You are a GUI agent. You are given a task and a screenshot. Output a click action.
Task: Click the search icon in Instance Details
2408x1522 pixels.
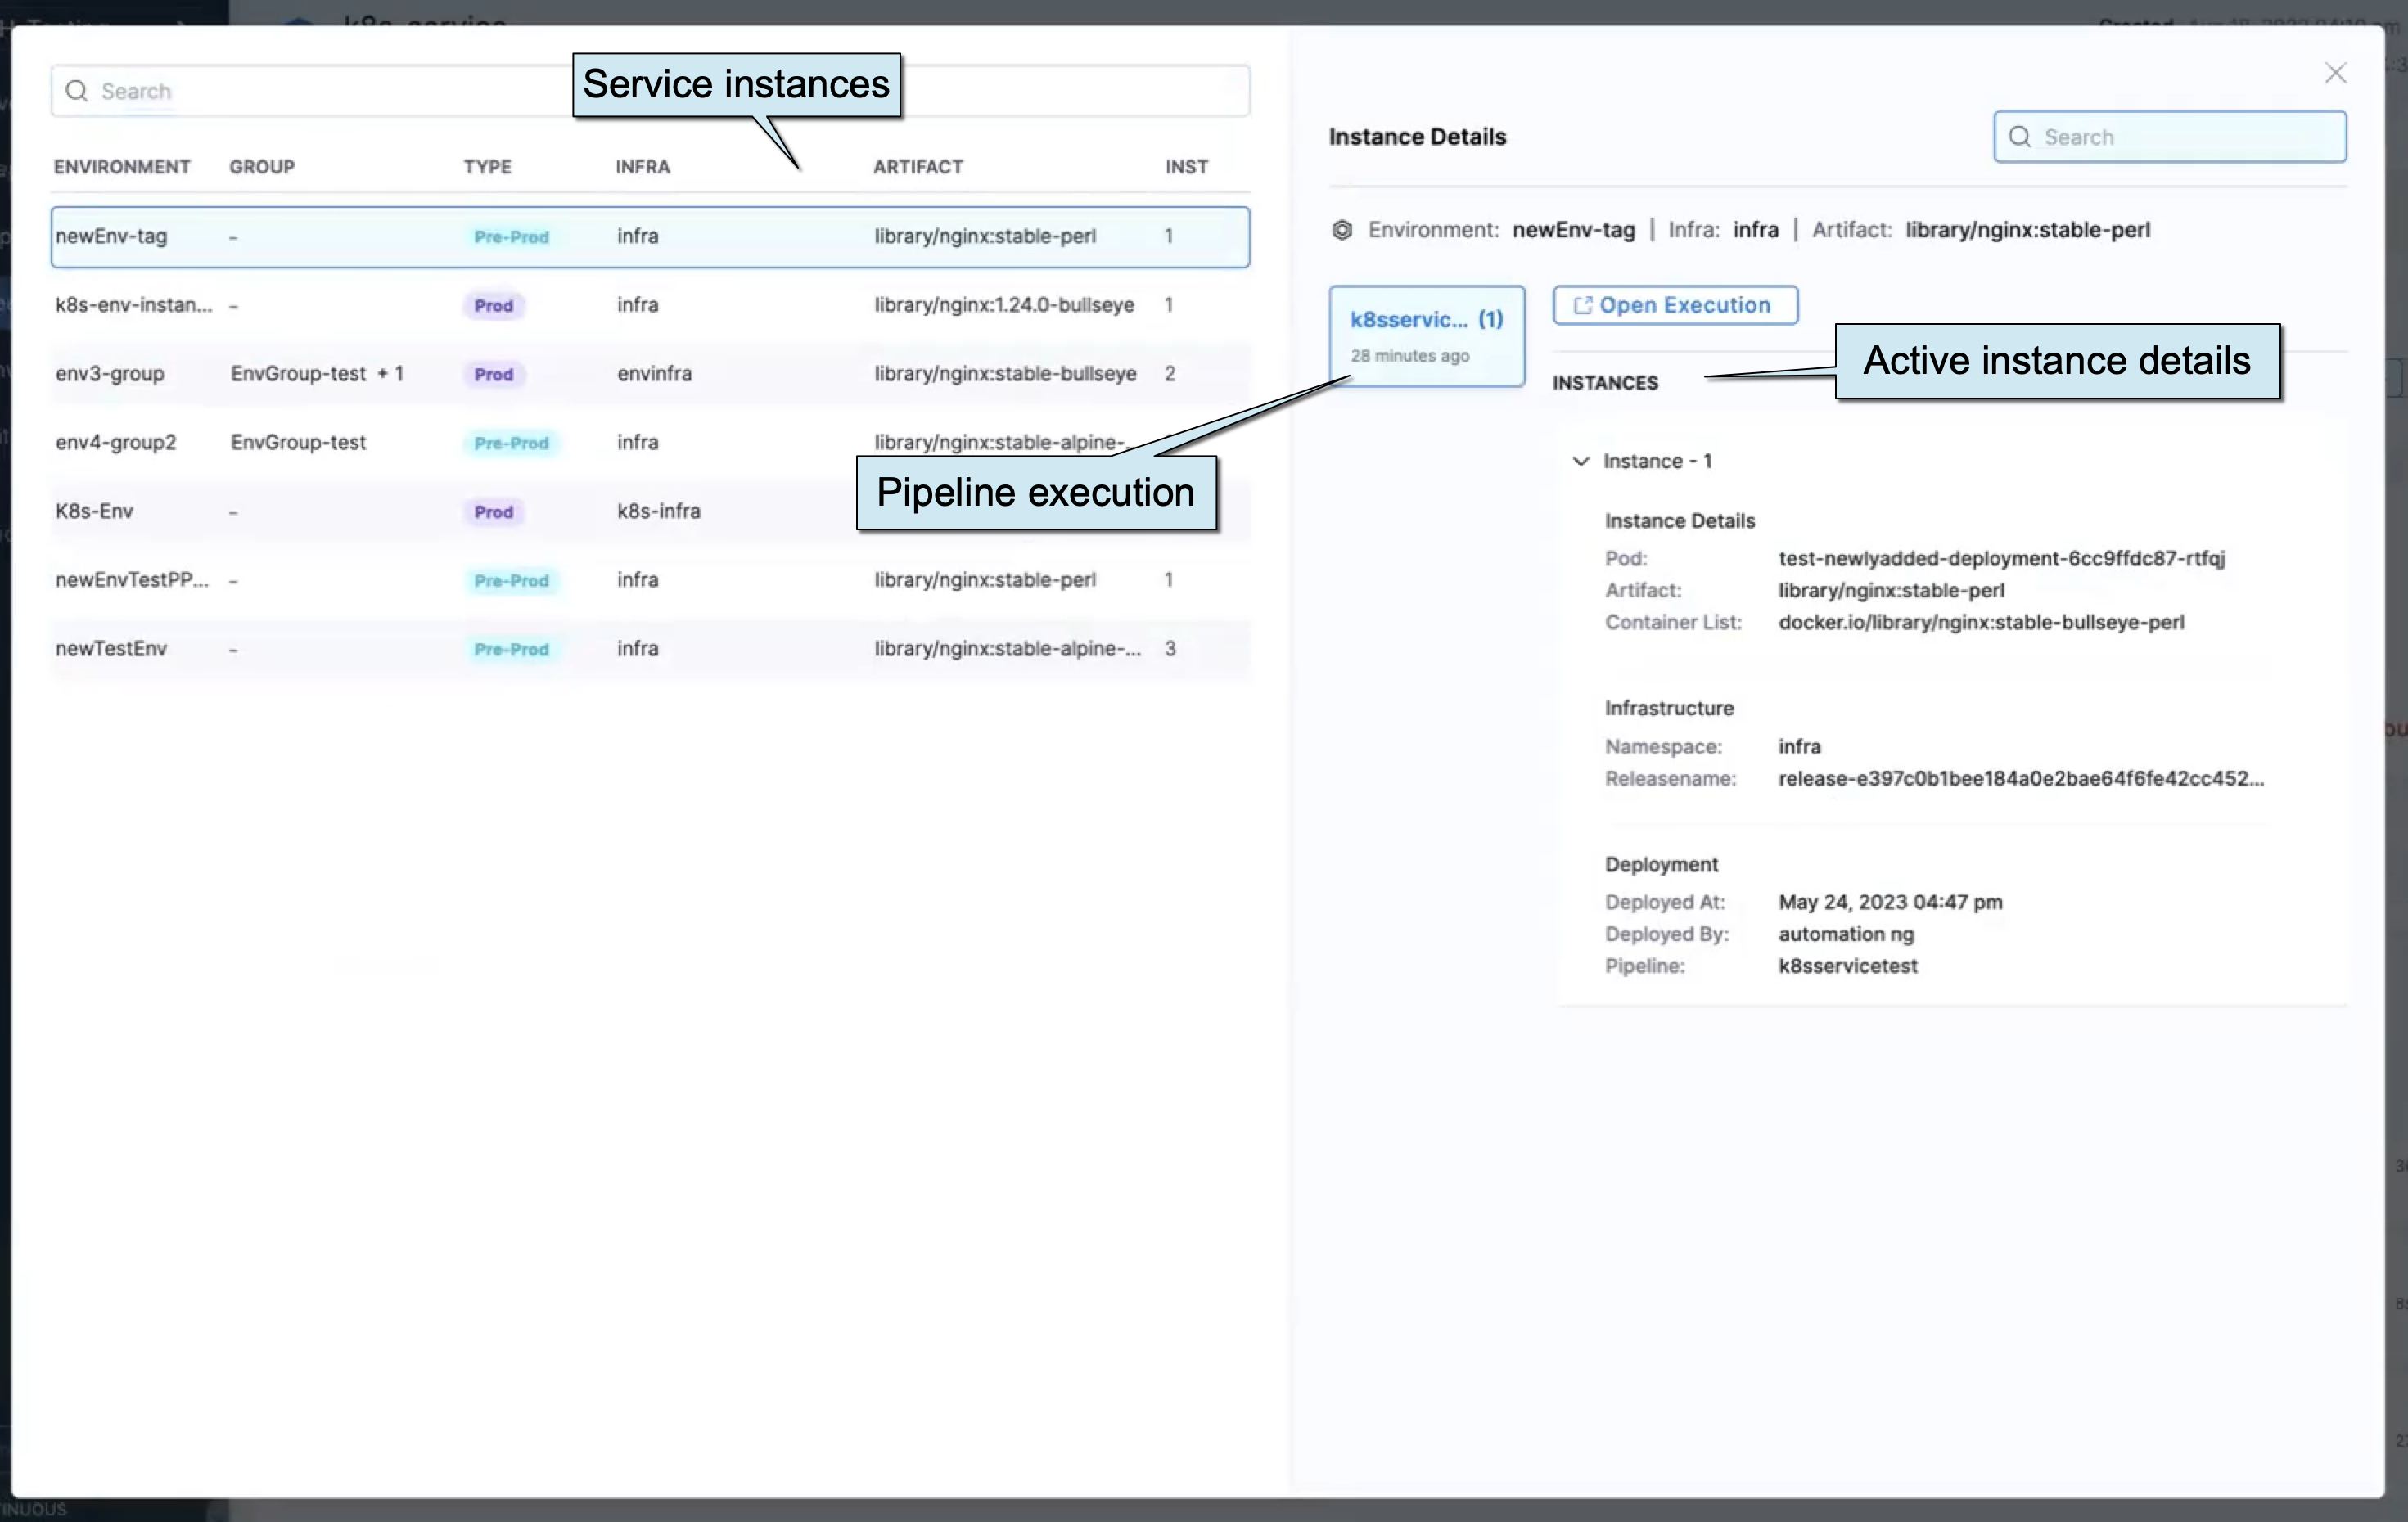tap(2019, 137)
